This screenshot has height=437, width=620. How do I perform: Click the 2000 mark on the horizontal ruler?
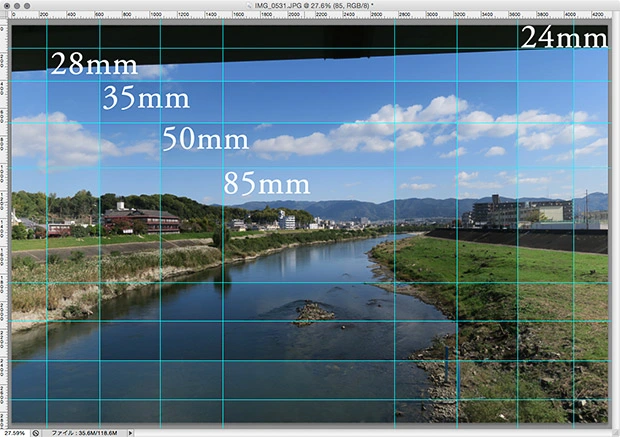pos(293,15)
